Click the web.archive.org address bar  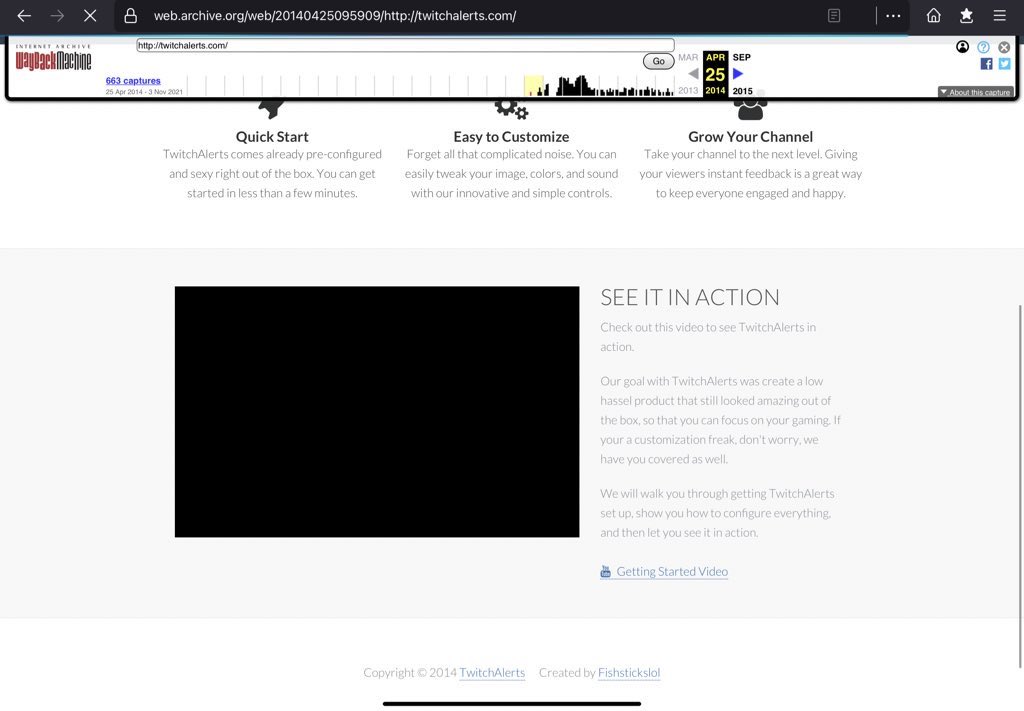pos(335,16)
